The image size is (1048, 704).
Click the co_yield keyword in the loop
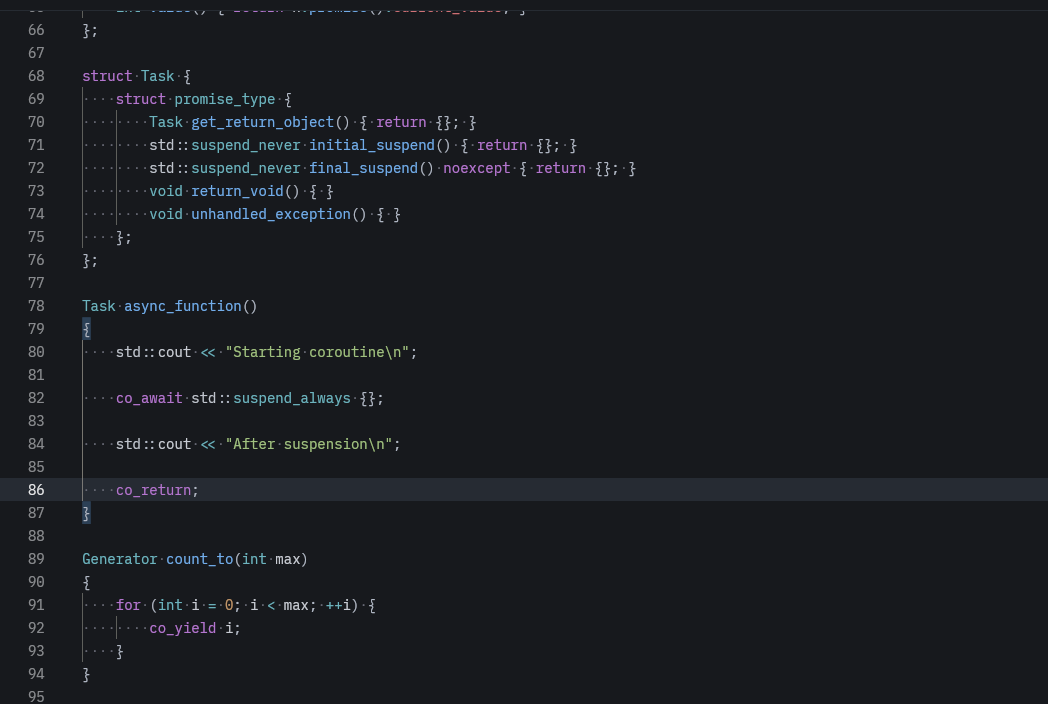click(x=182, y=628)
